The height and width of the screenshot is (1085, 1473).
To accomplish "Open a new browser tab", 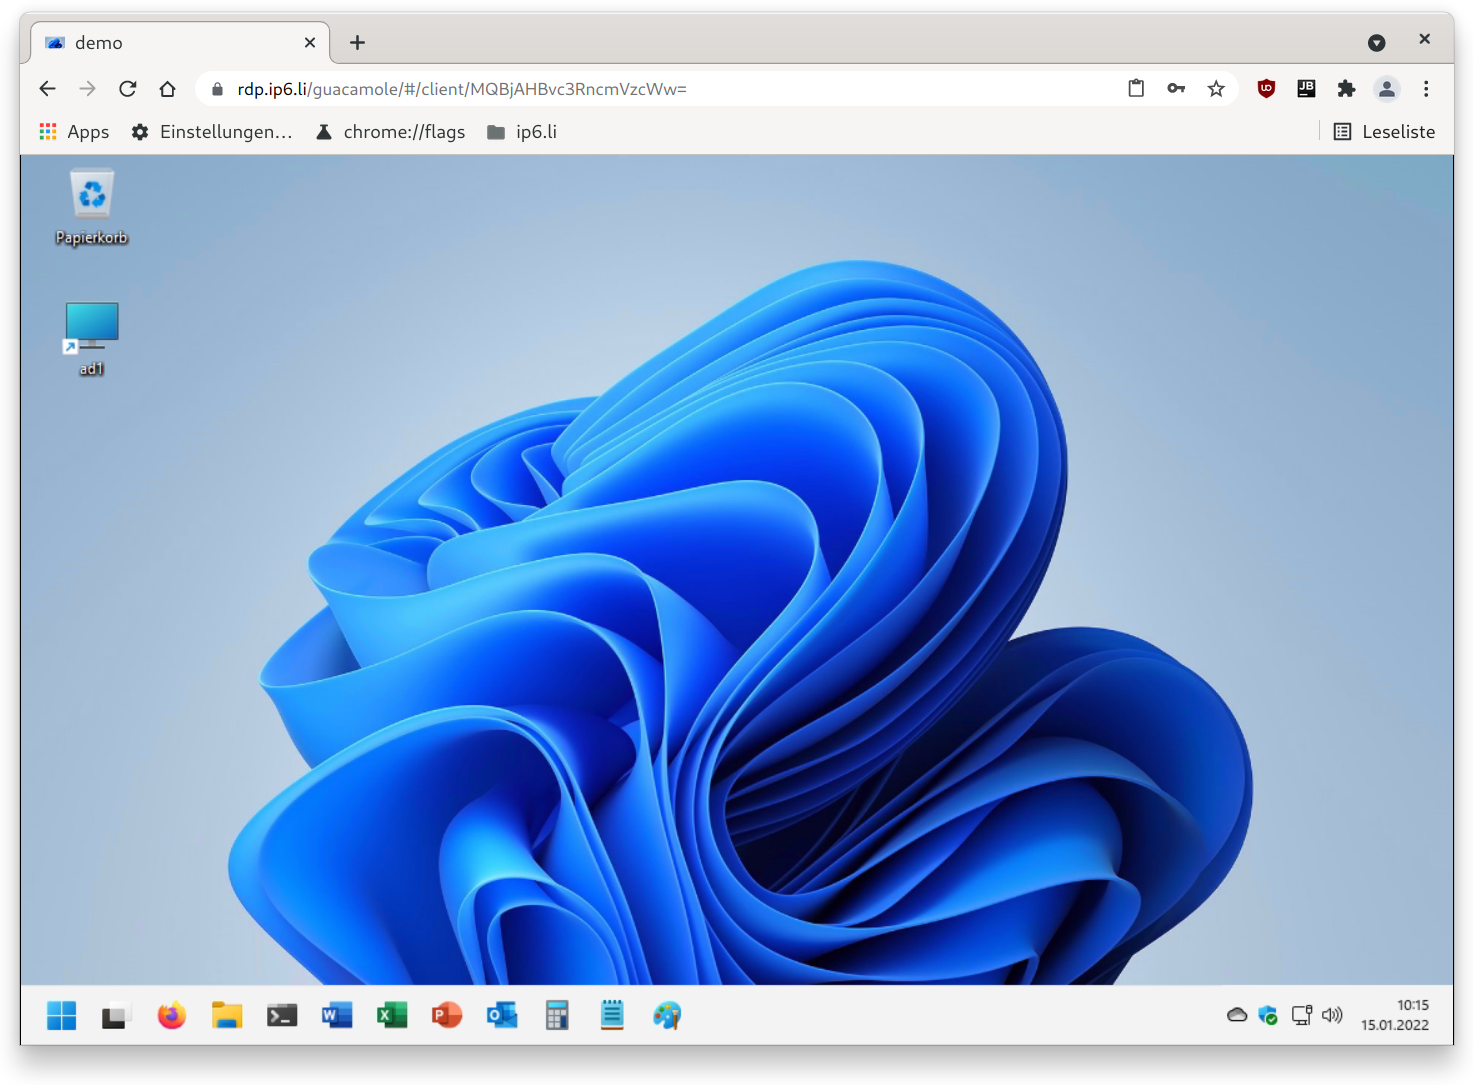I will pyautogui.click(x=357, y=42).
